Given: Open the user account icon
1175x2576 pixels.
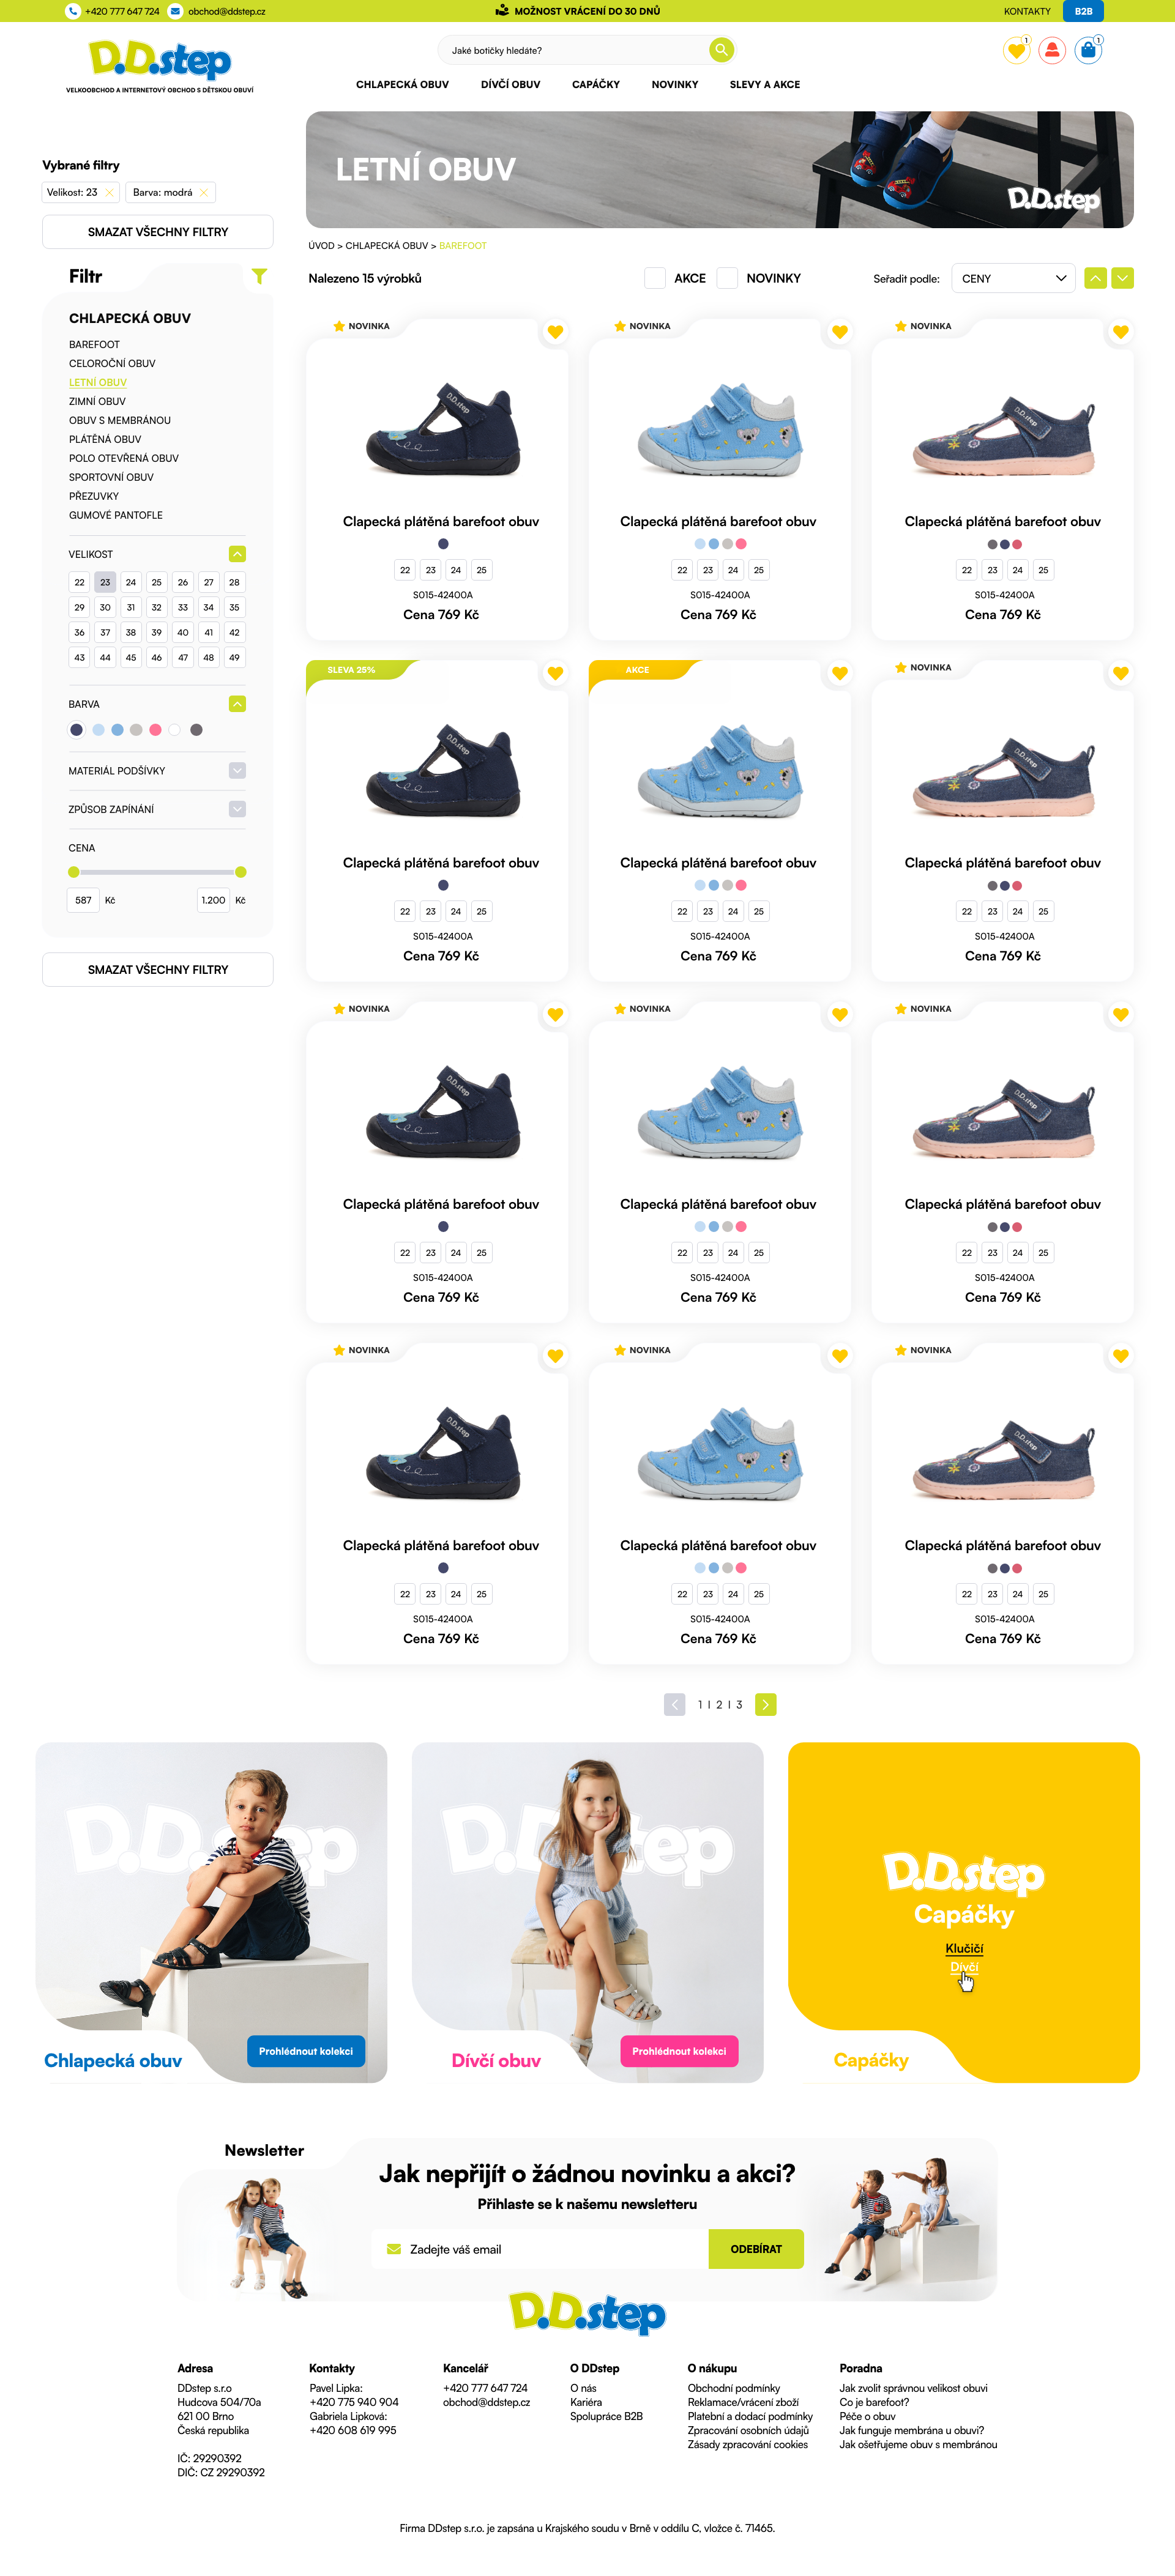Looking at the screenshot, I should pos(1052,50).
